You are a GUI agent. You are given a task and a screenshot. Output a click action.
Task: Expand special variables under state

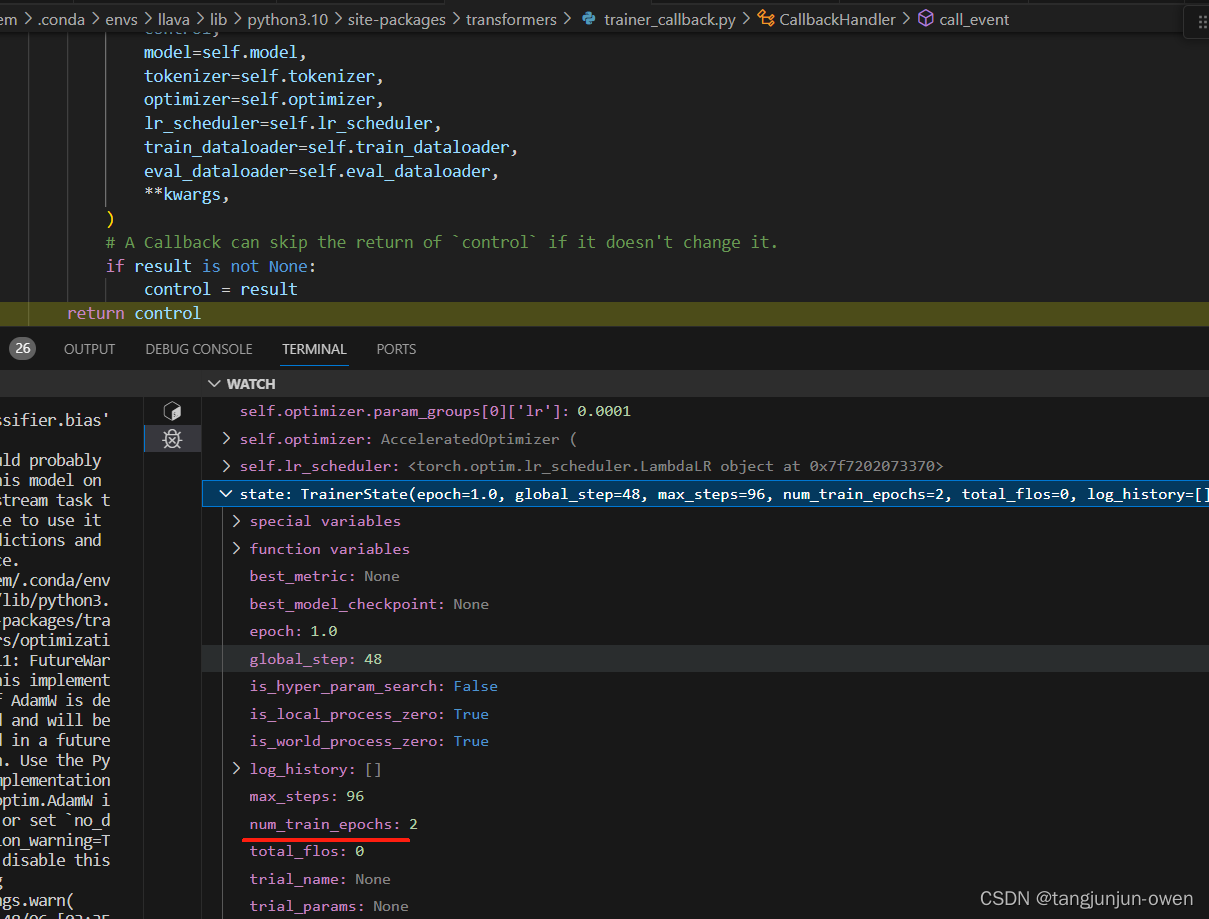[237, 521]
